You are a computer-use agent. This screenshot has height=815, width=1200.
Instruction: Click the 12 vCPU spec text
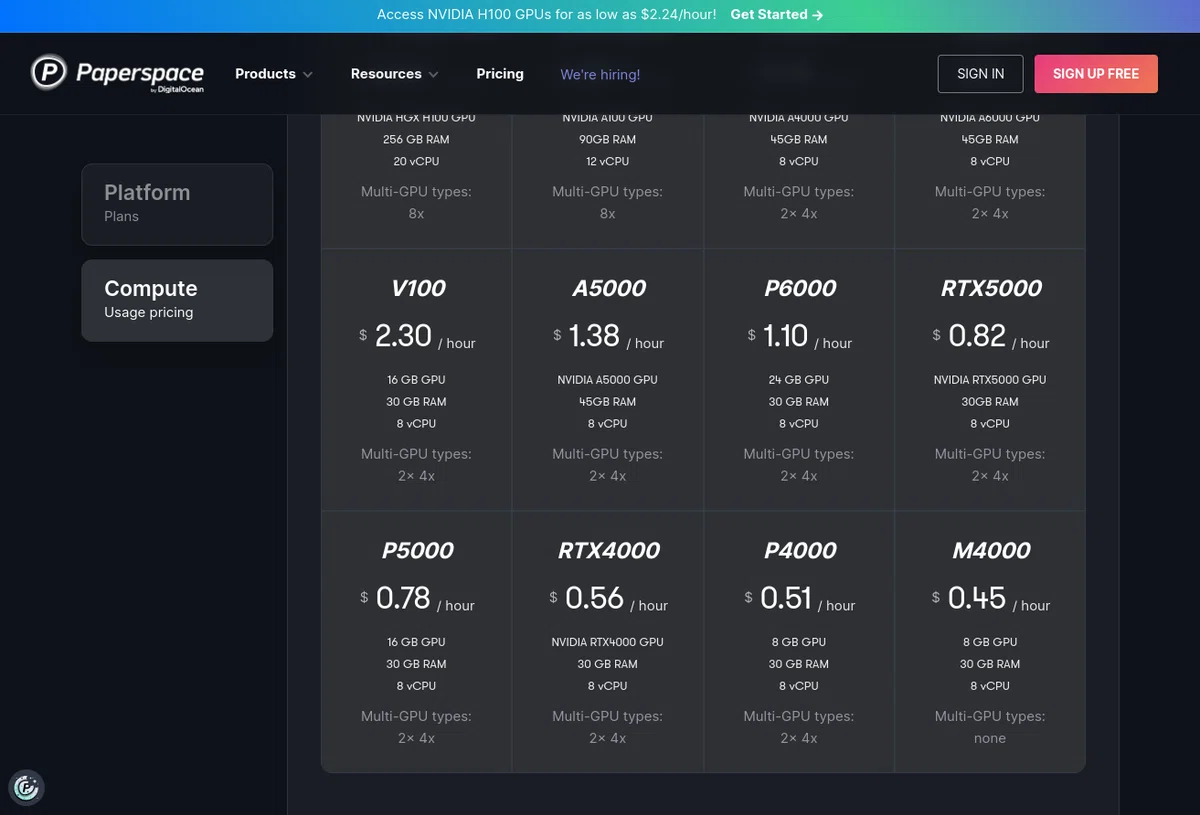point(608,162)
